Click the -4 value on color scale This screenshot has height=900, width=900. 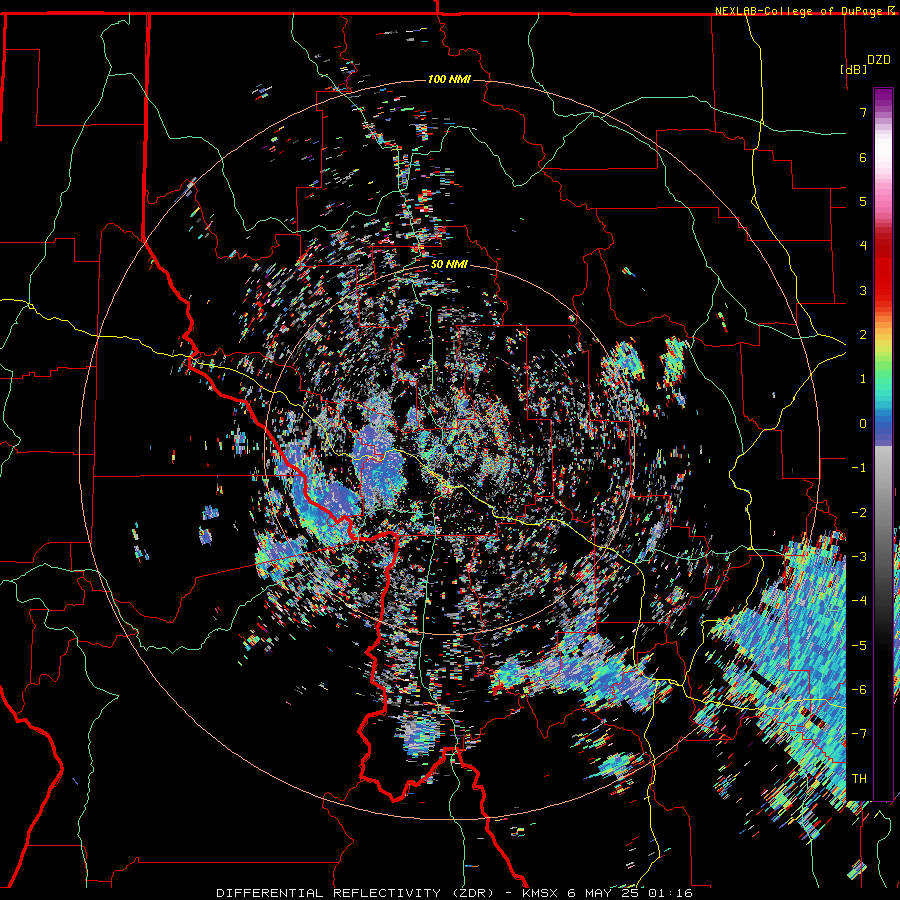(859, 601)
